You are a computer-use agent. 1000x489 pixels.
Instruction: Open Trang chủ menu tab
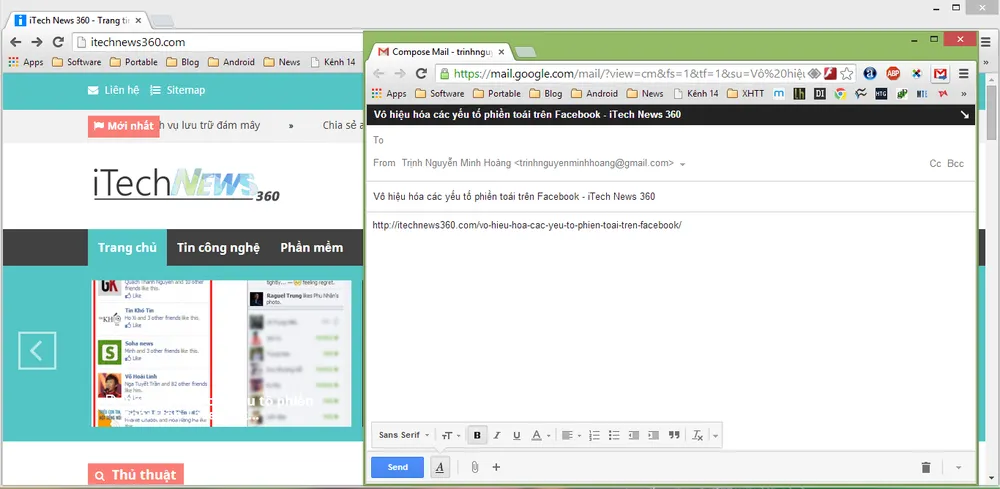[128, 247]
